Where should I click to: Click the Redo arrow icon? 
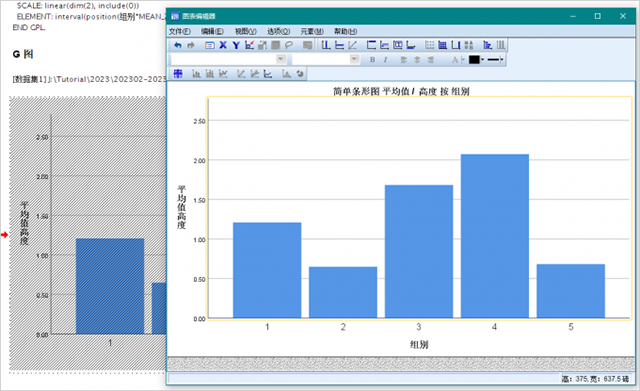191,45
